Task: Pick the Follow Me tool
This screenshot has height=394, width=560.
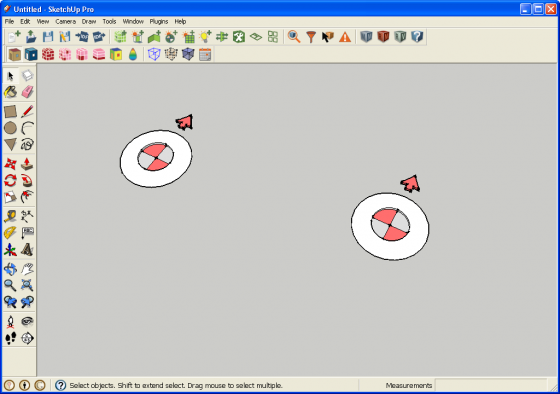Action: coord(27,180)
